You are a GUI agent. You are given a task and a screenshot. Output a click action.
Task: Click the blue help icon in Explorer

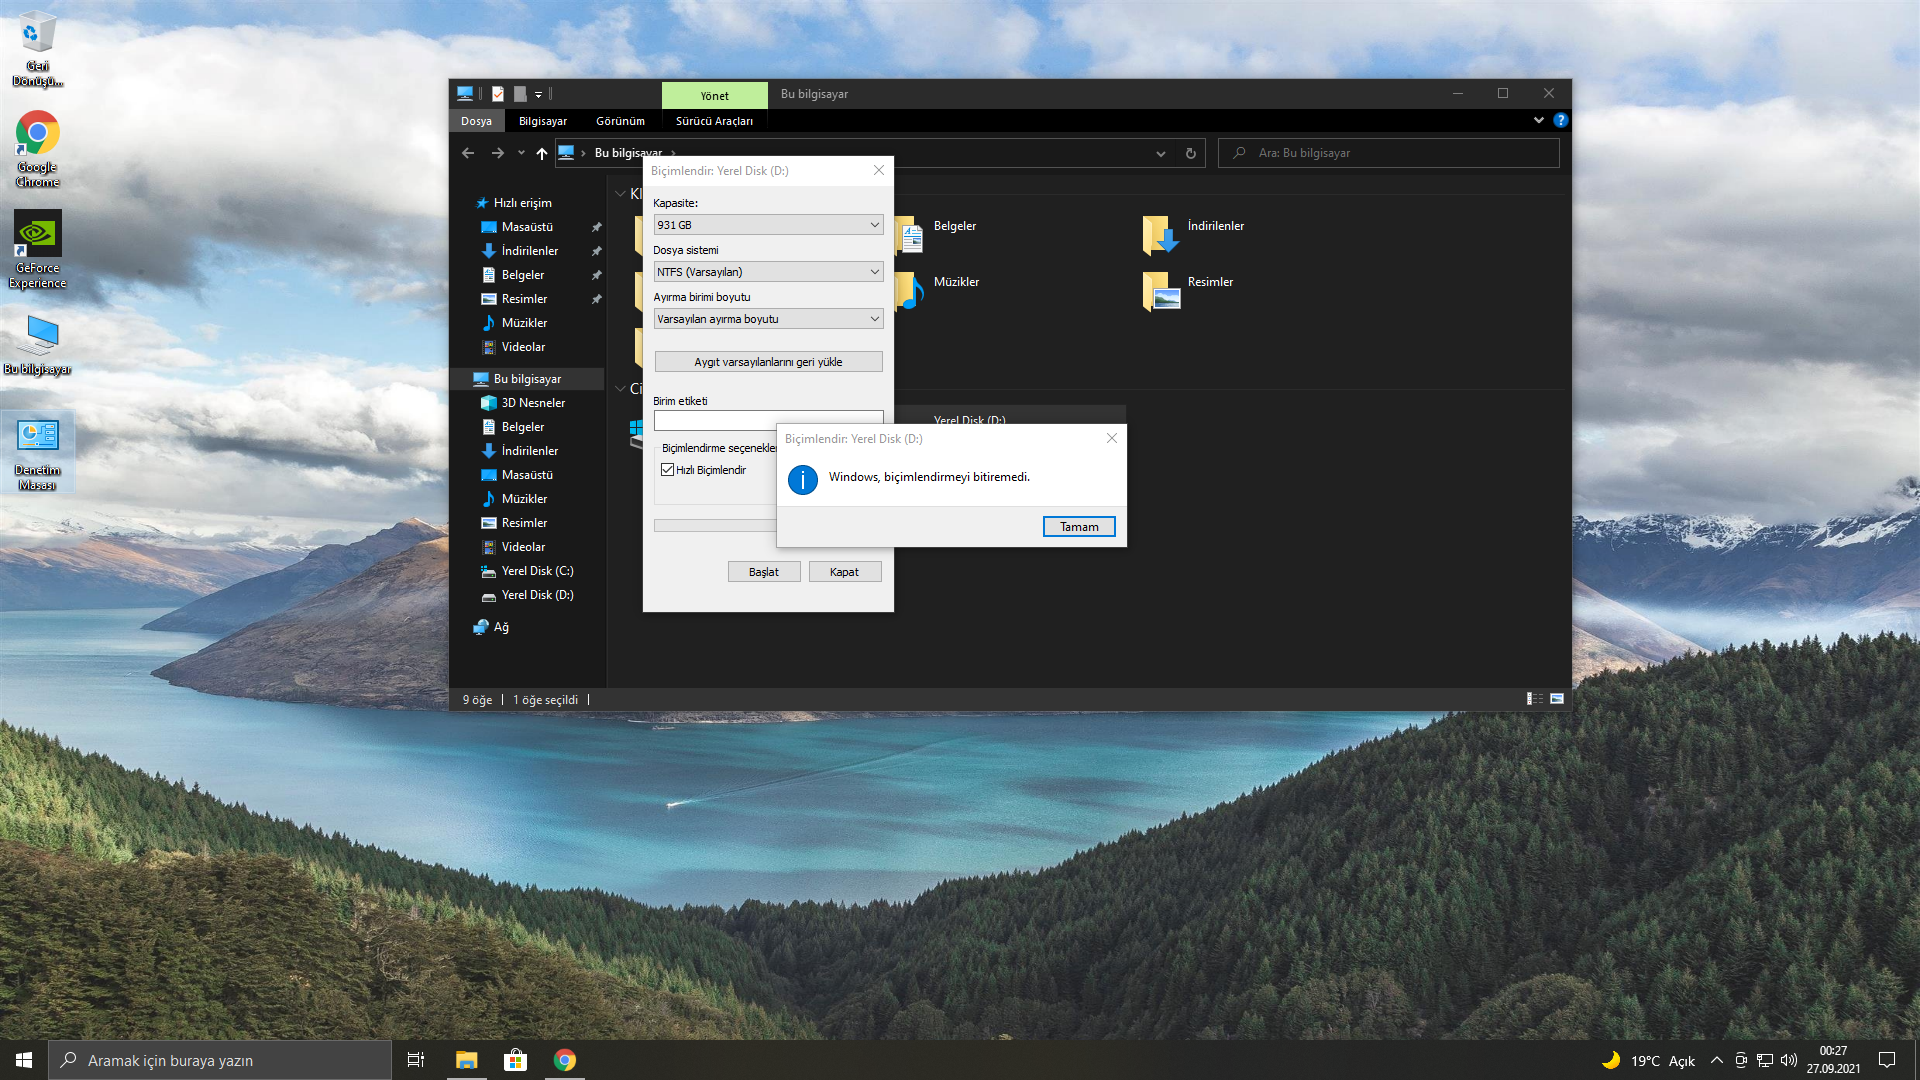1560,120
